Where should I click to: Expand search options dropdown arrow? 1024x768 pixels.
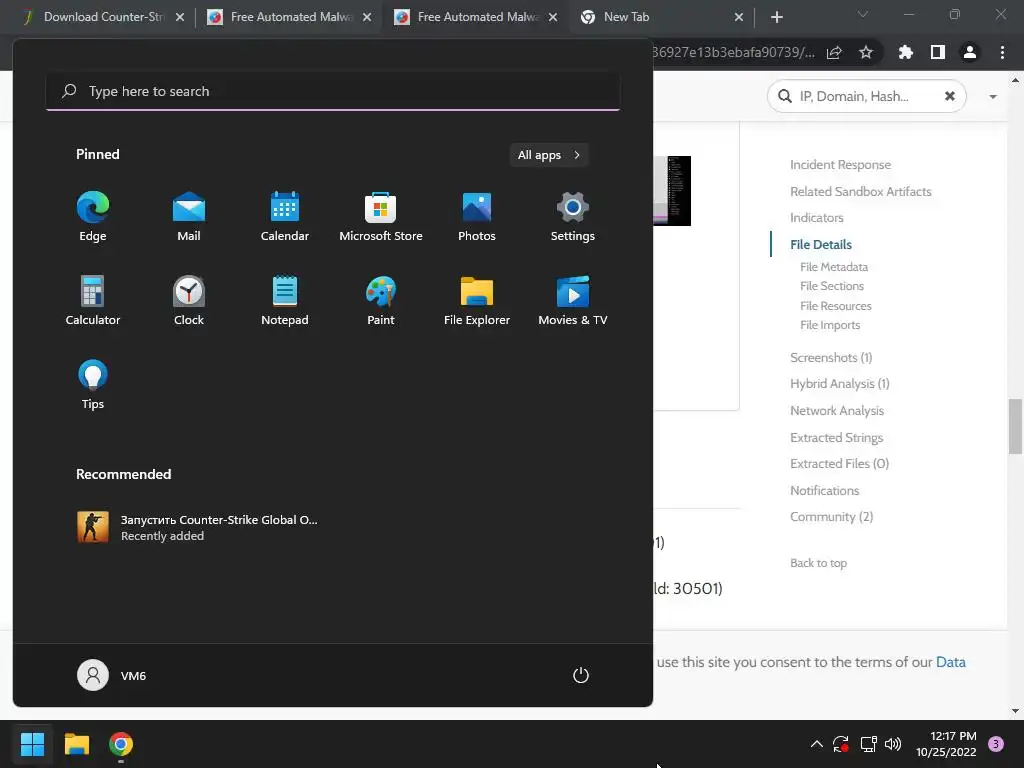(993, 97)
